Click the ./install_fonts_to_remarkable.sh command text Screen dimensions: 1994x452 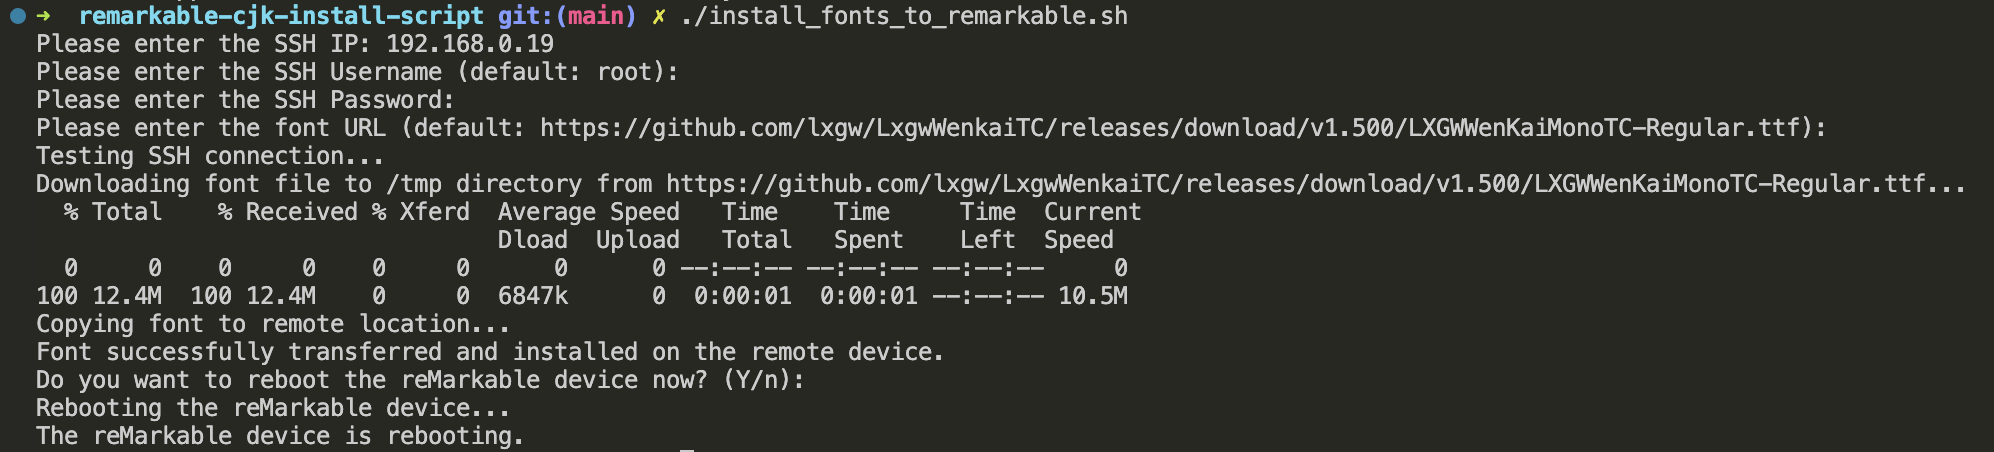point(904,16)
